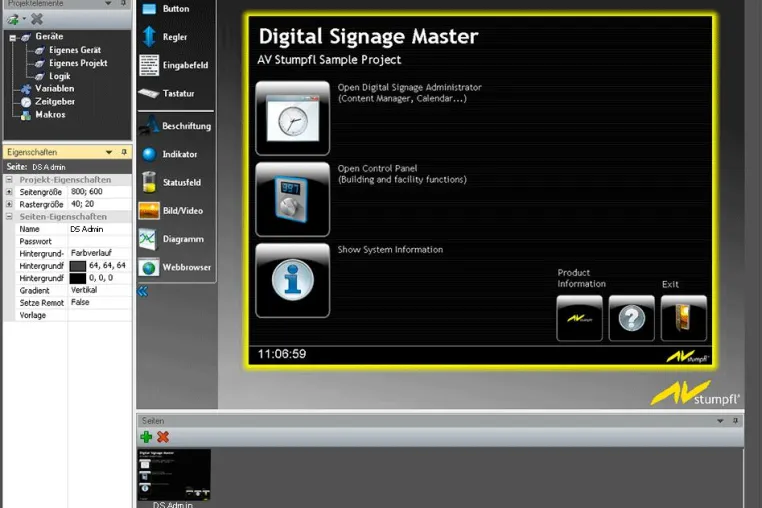Screen dimensions: 762x508
Task: Pin the Projektelemente panel
Action: pos(123,3)
